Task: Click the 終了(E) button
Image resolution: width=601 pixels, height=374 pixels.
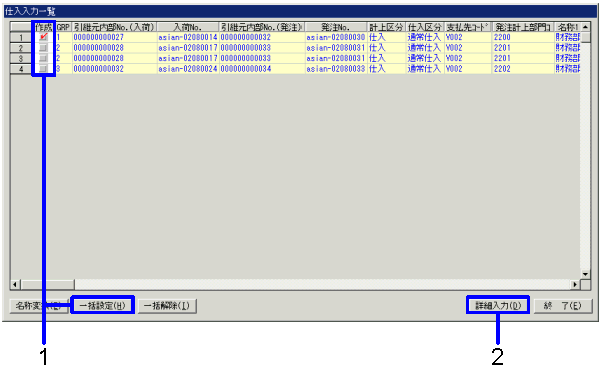Action: coord(563,306)
